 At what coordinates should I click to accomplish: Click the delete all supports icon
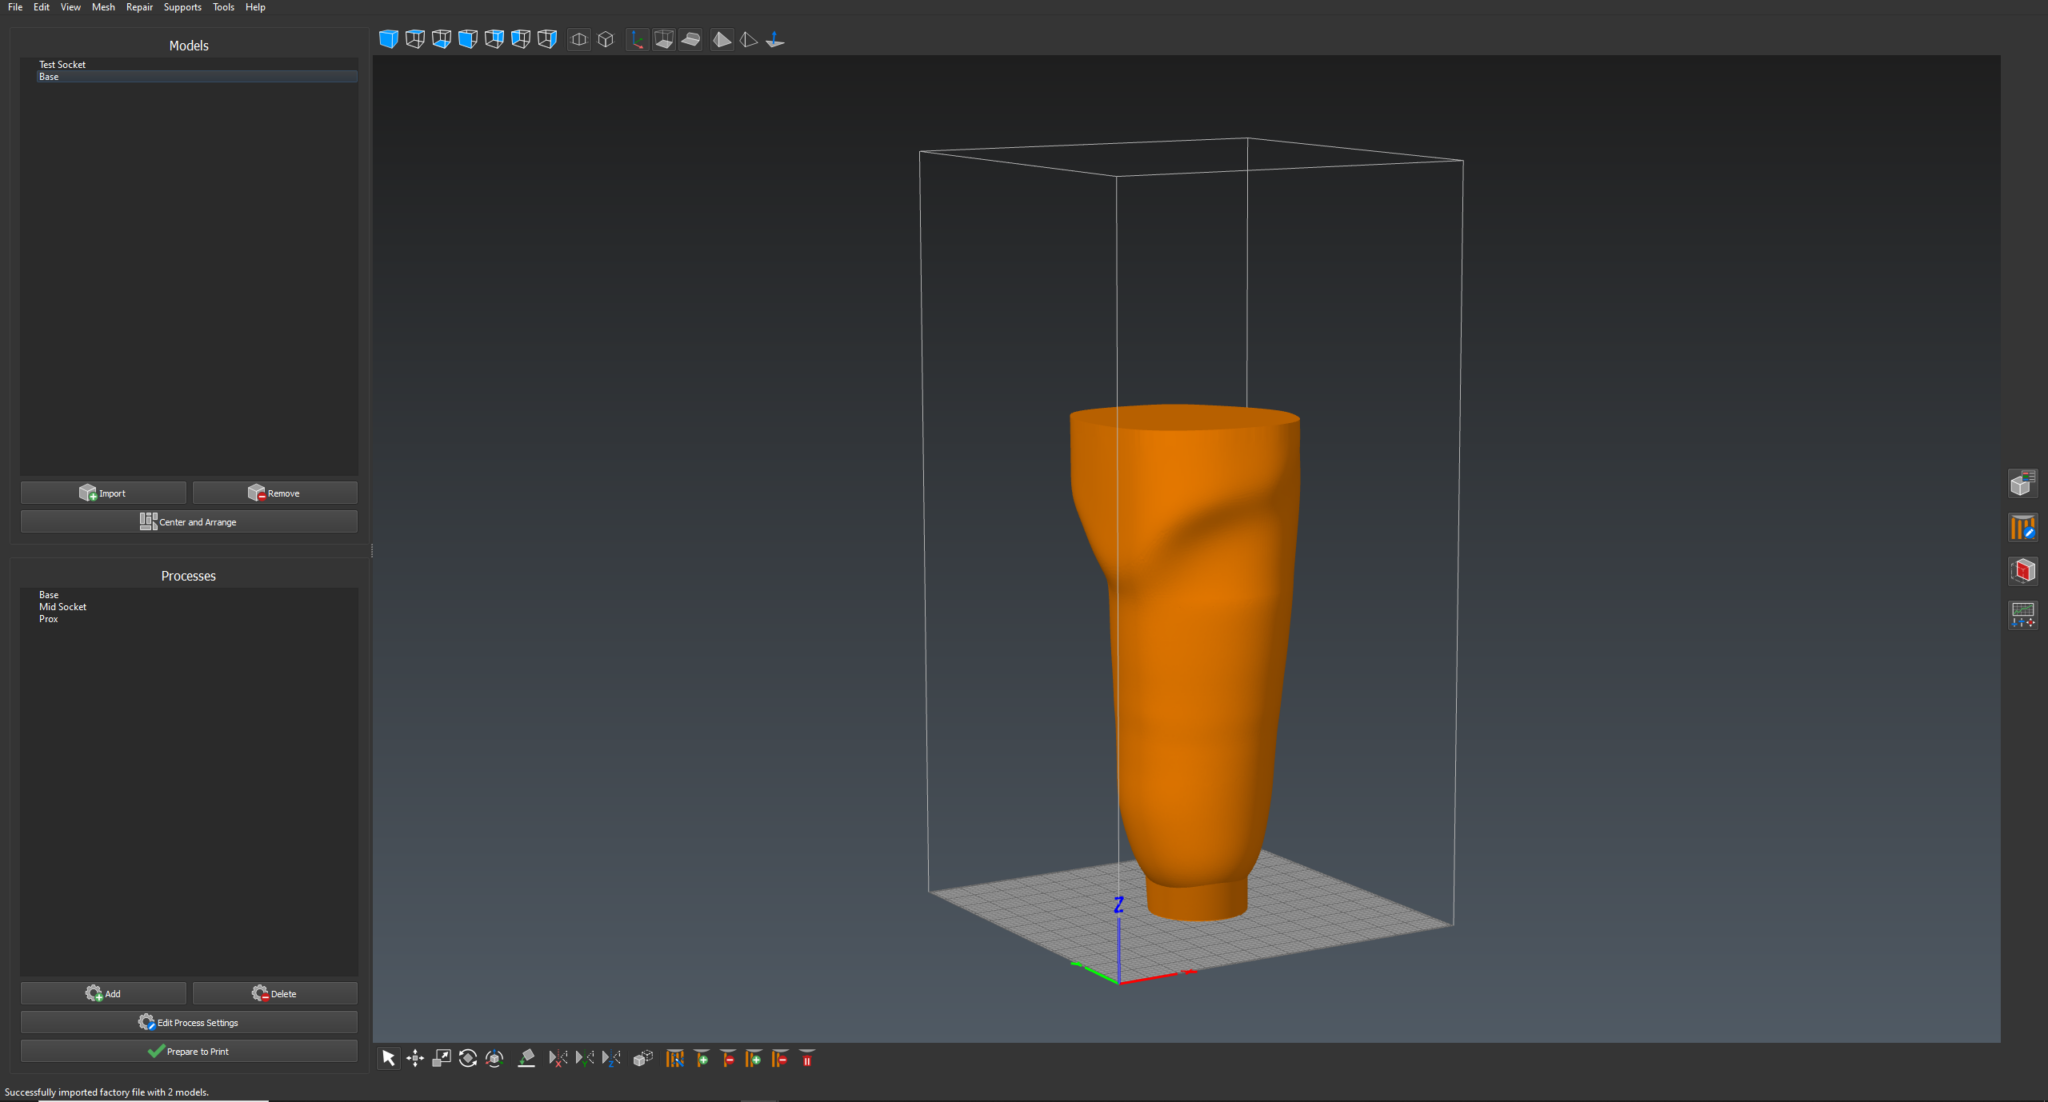point(806,1058)
